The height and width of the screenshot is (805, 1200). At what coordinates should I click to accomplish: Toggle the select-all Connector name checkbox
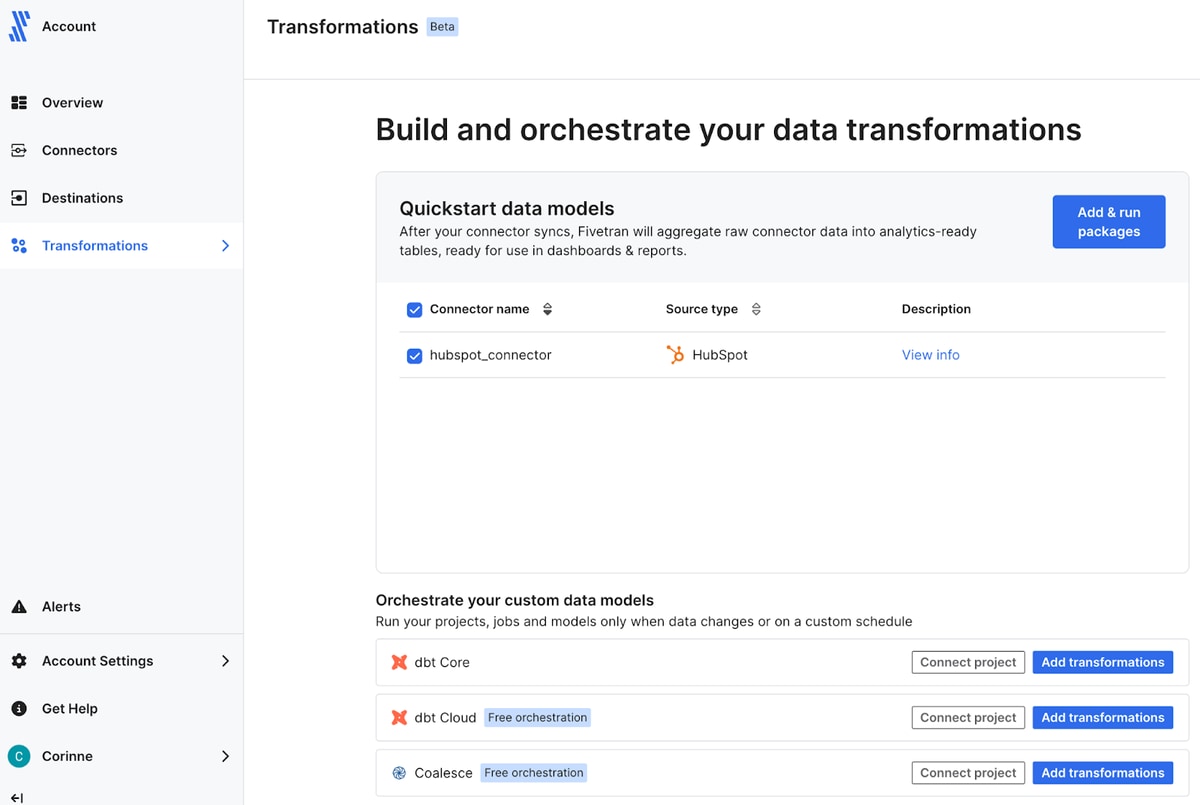tap(414, 310)
